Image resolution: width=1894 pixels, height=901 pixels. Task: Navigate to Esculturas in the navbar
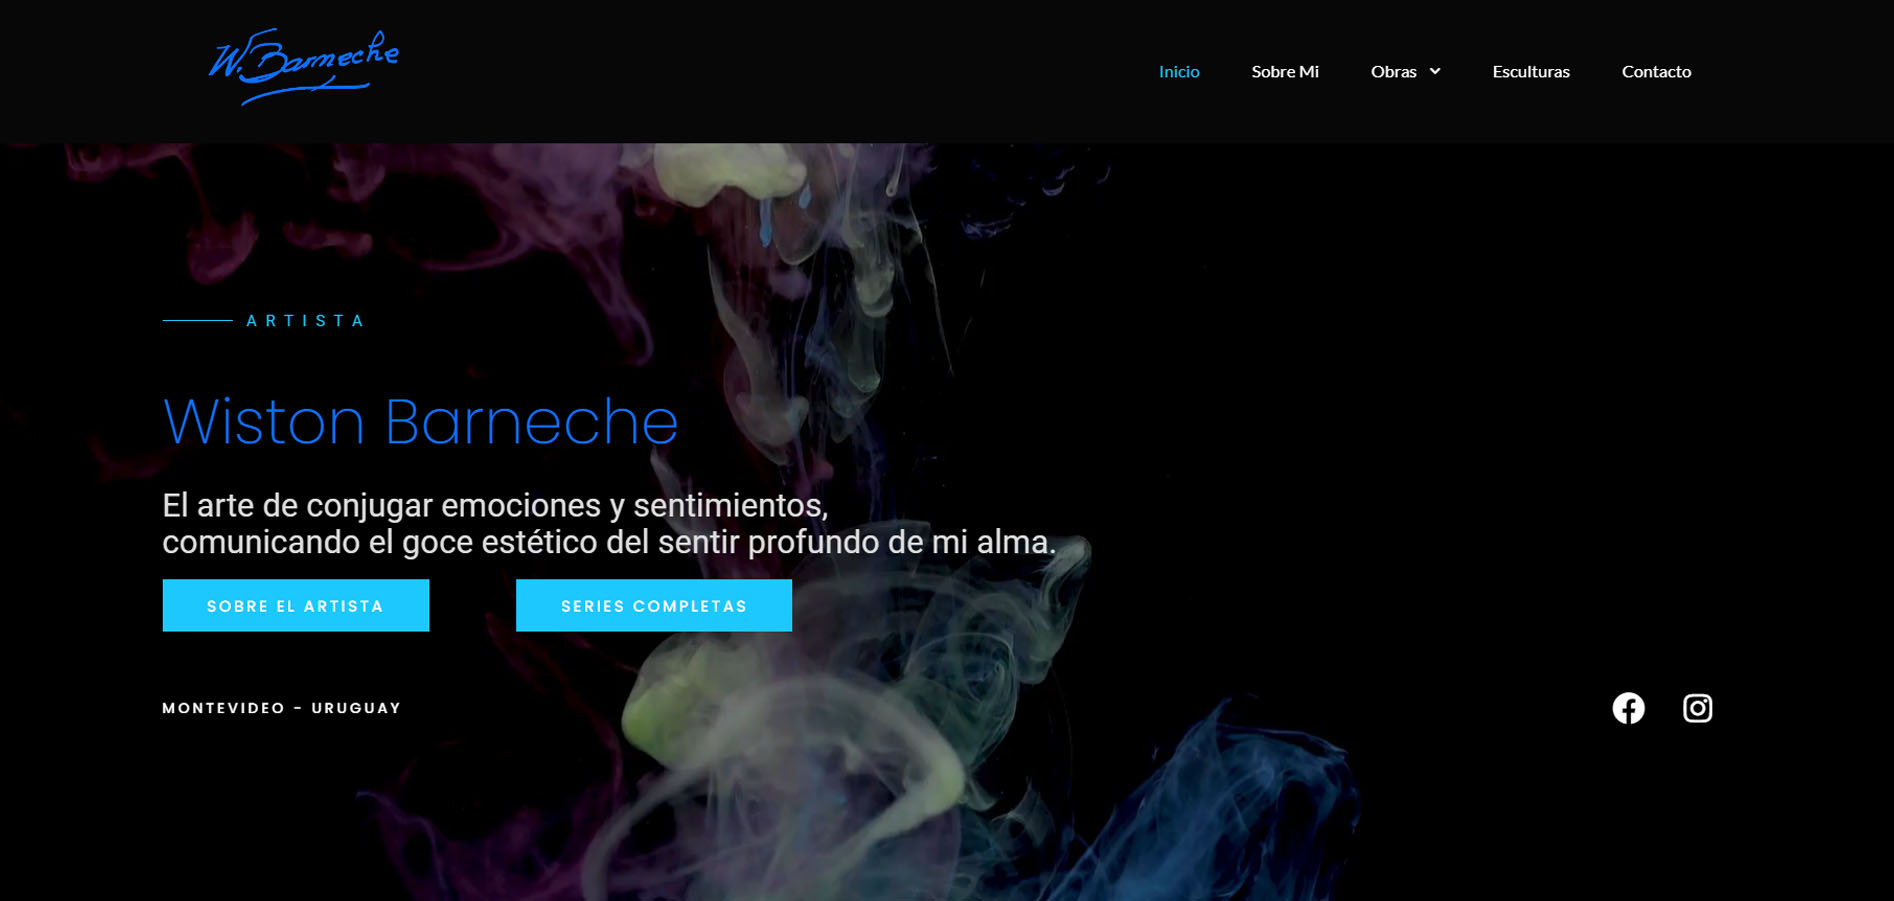[1530, 71]
